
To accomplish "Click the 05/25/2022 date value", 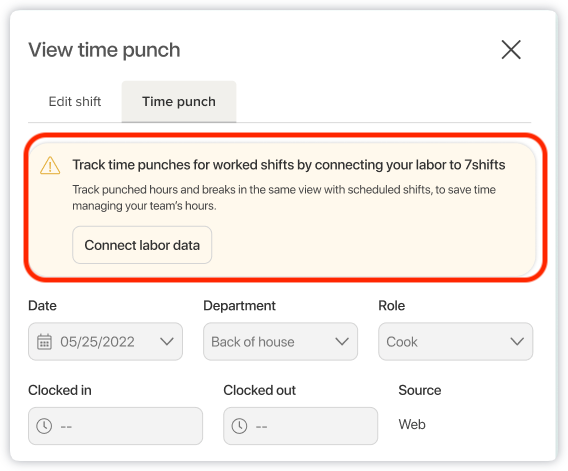I will point(97,342).
